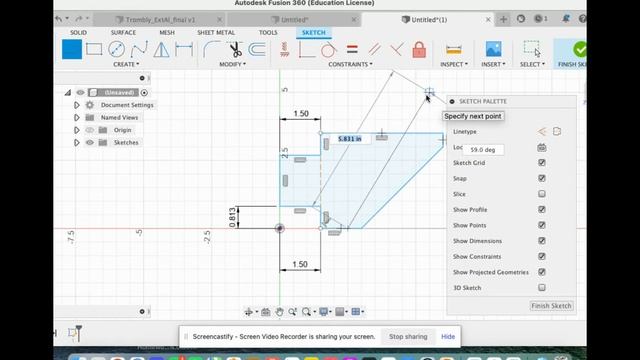Viewport: 640px width, 360px height.
Task: Select the Spline sketch tool
Action: (139, 50)
